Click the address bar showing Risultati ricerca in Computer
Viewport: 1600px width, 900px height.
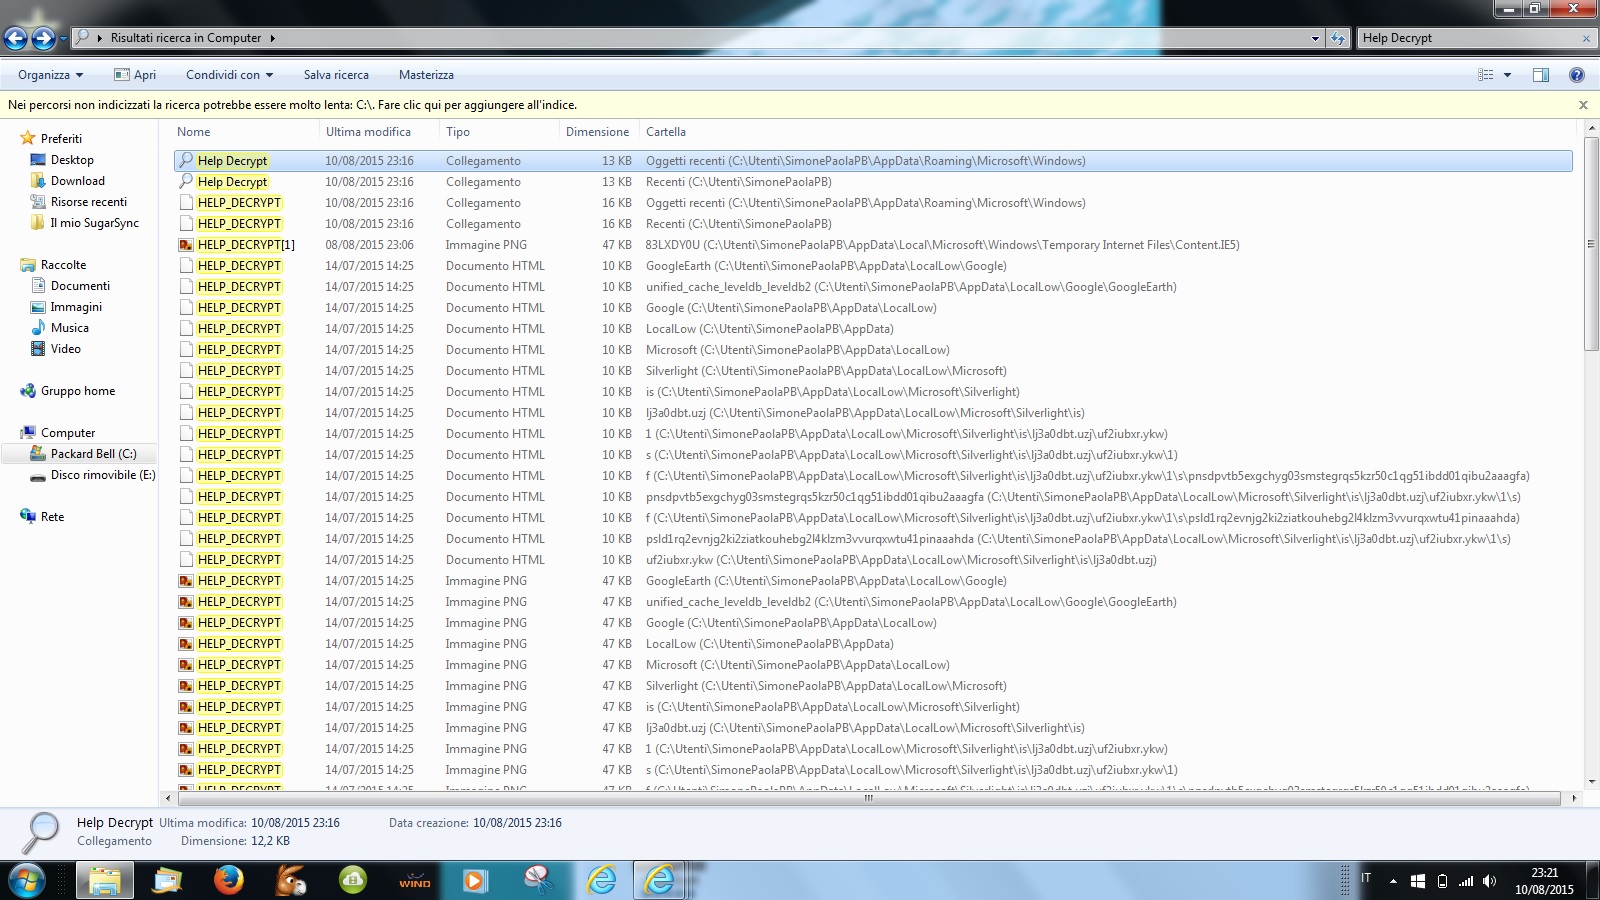pyautogui.click(x=690, y=38)
